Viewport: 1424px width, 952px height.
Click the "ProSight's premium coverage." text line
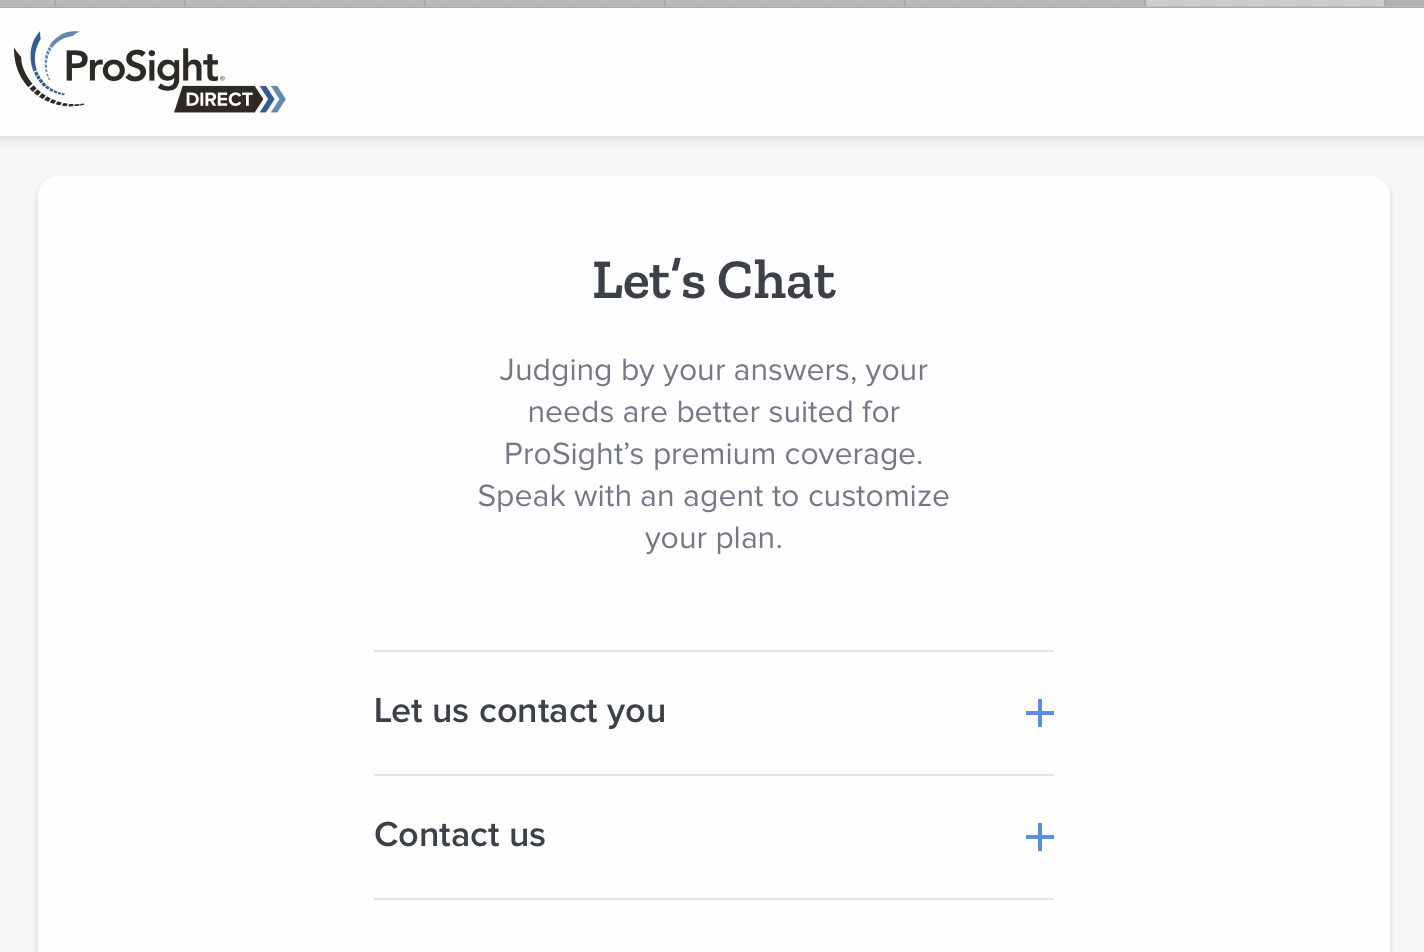[x=713, y=454]
